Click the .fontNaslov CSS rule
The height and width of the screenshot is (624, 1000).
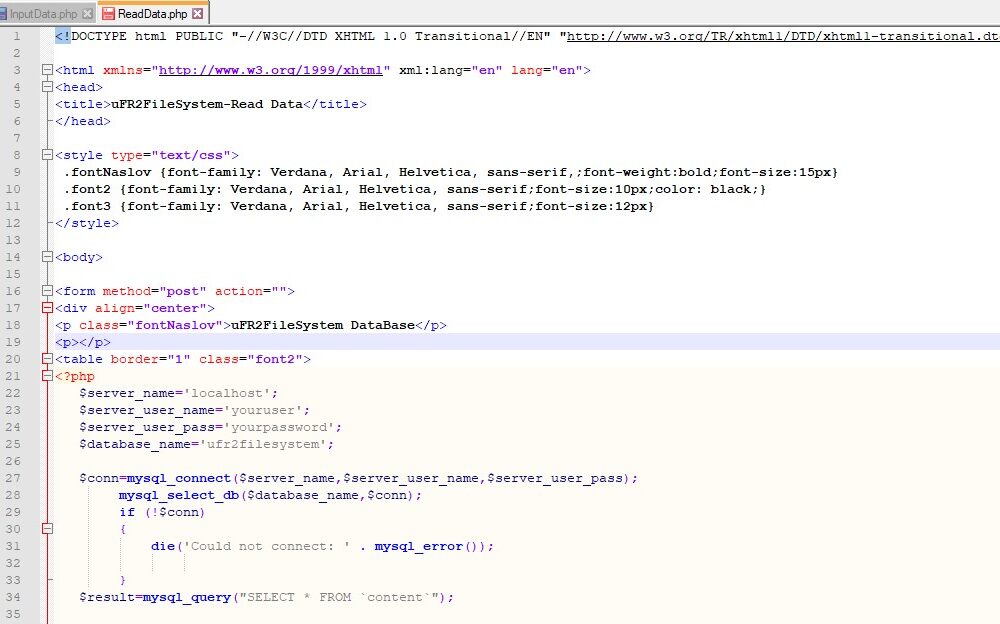450,172
